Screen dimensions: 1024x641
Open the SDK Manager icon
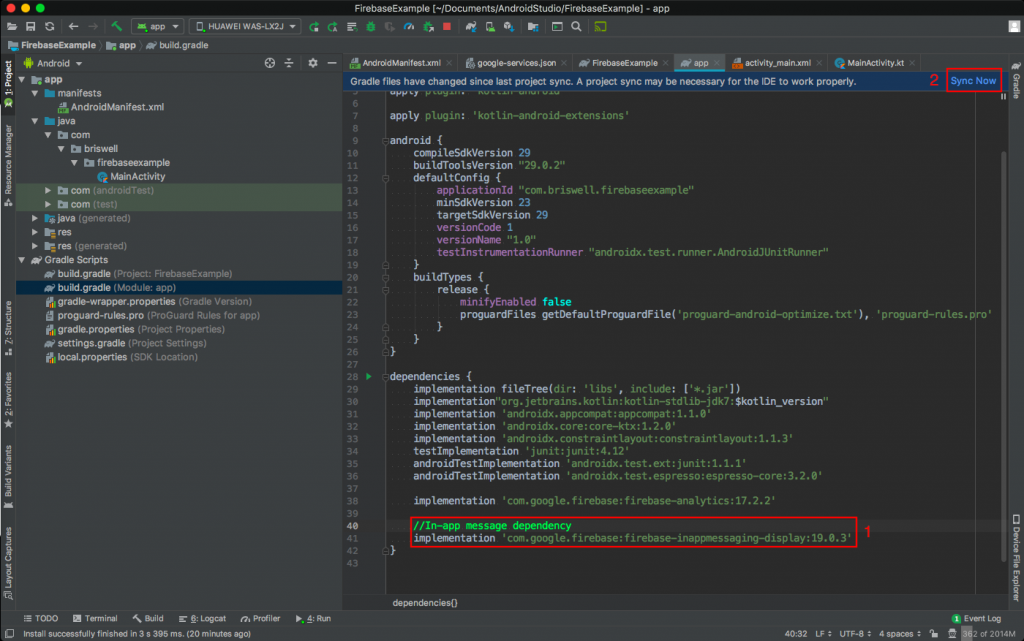click(509, 27)
